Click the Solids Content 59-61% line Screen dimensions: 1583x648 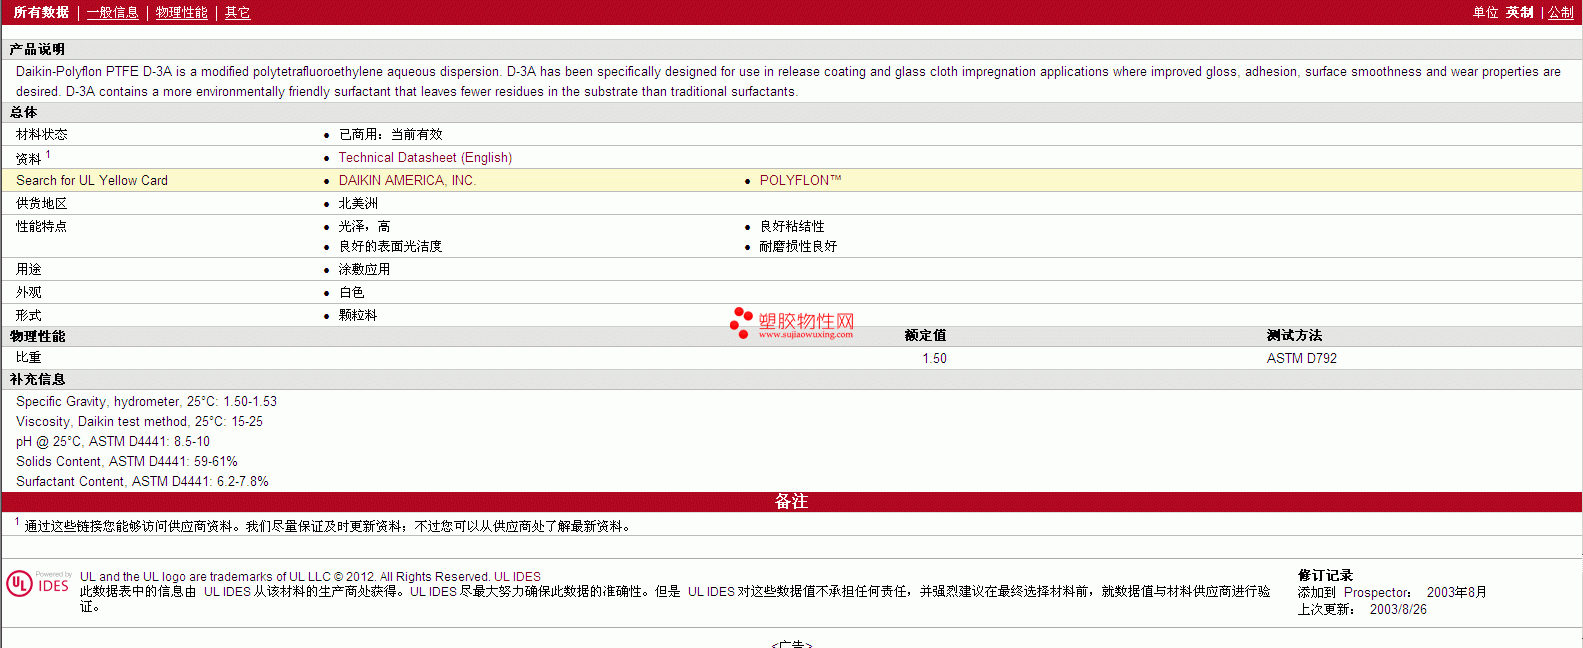click(127, 462)
